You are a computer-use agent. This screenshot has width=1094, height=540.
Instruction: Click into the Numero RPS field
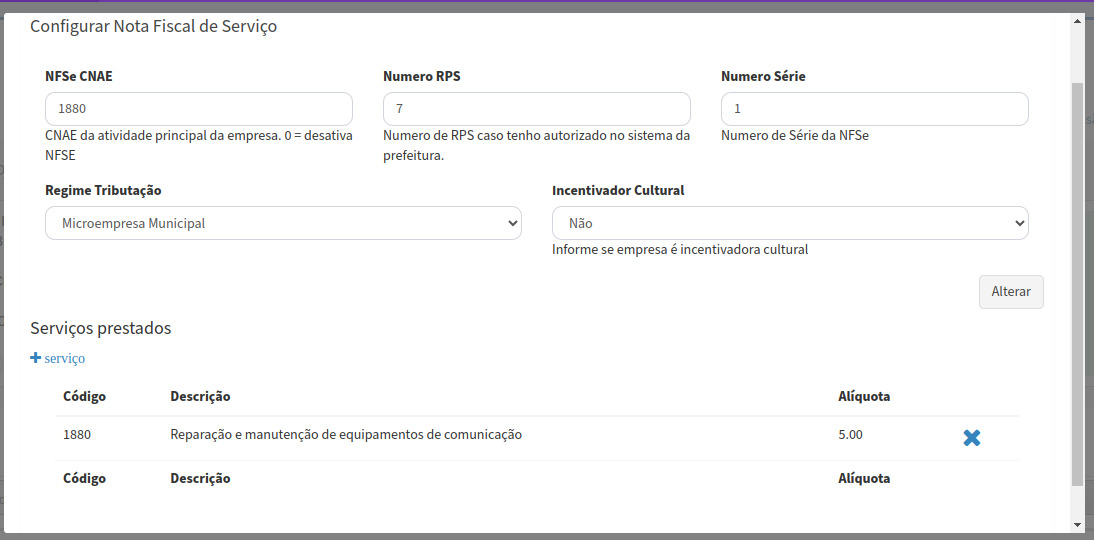536,109
